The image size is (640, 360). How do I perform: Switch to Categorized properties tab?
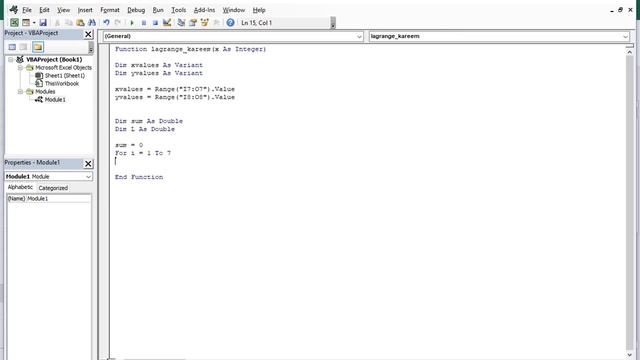[53, 188]
